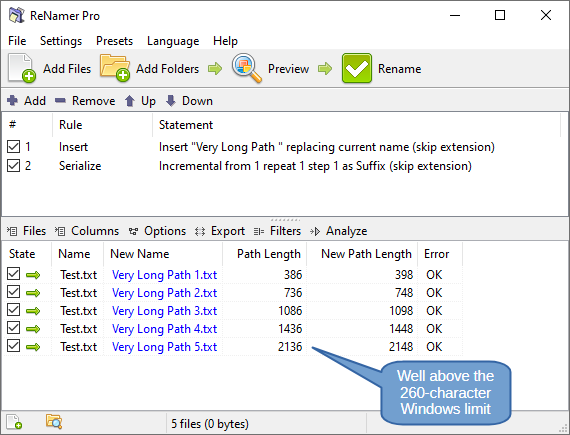The image size is (570, 435).
Task: Click path length value 386
Action: click(293, 275)
